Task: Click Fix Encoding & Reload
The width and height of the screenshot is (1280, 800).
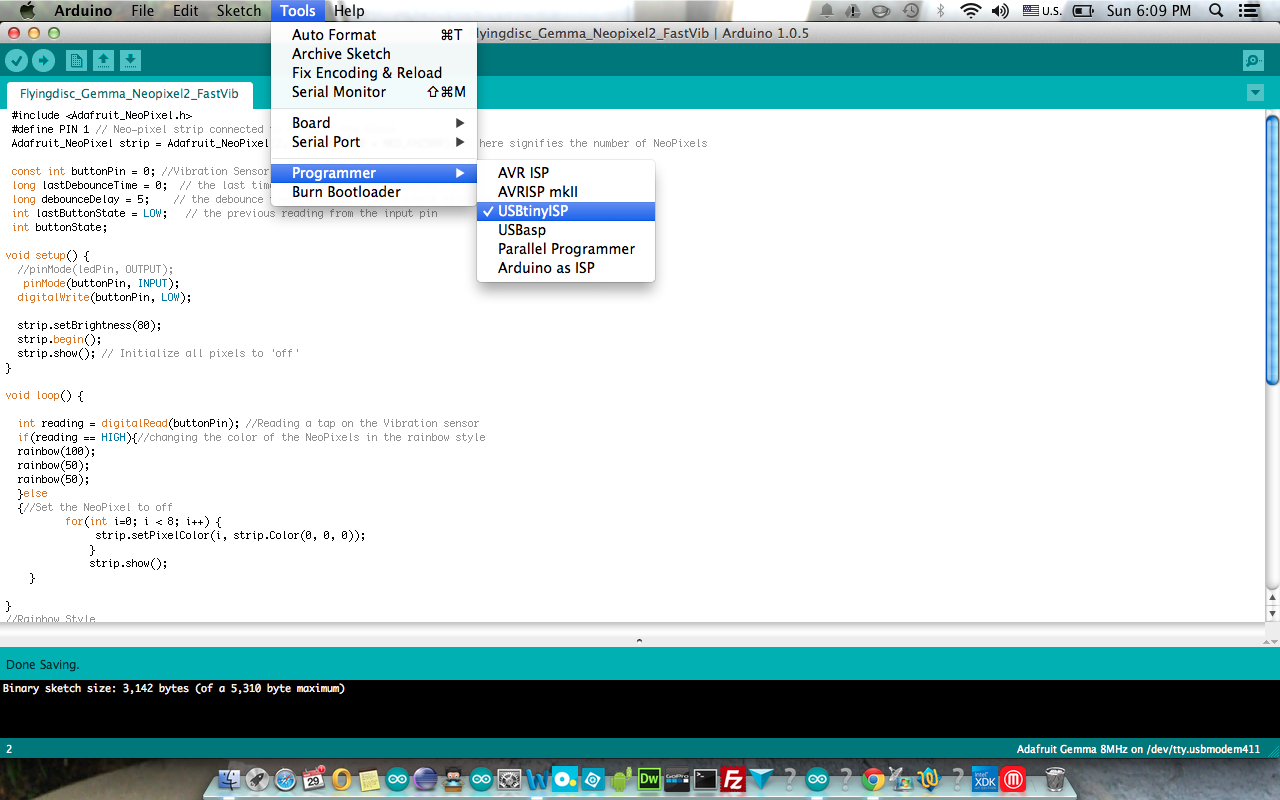Action: (374, 73)
